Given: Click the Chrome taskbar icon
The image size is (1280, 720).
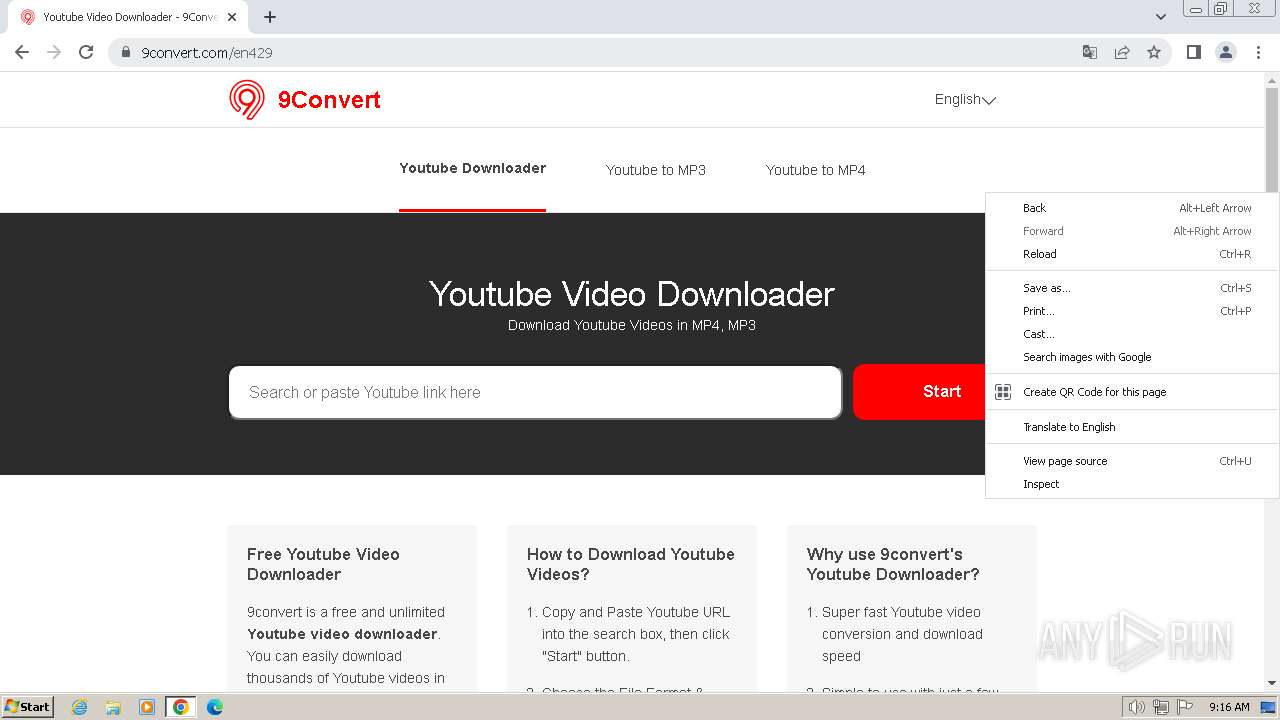Looking at the screenshot, I should pos(181,707).
